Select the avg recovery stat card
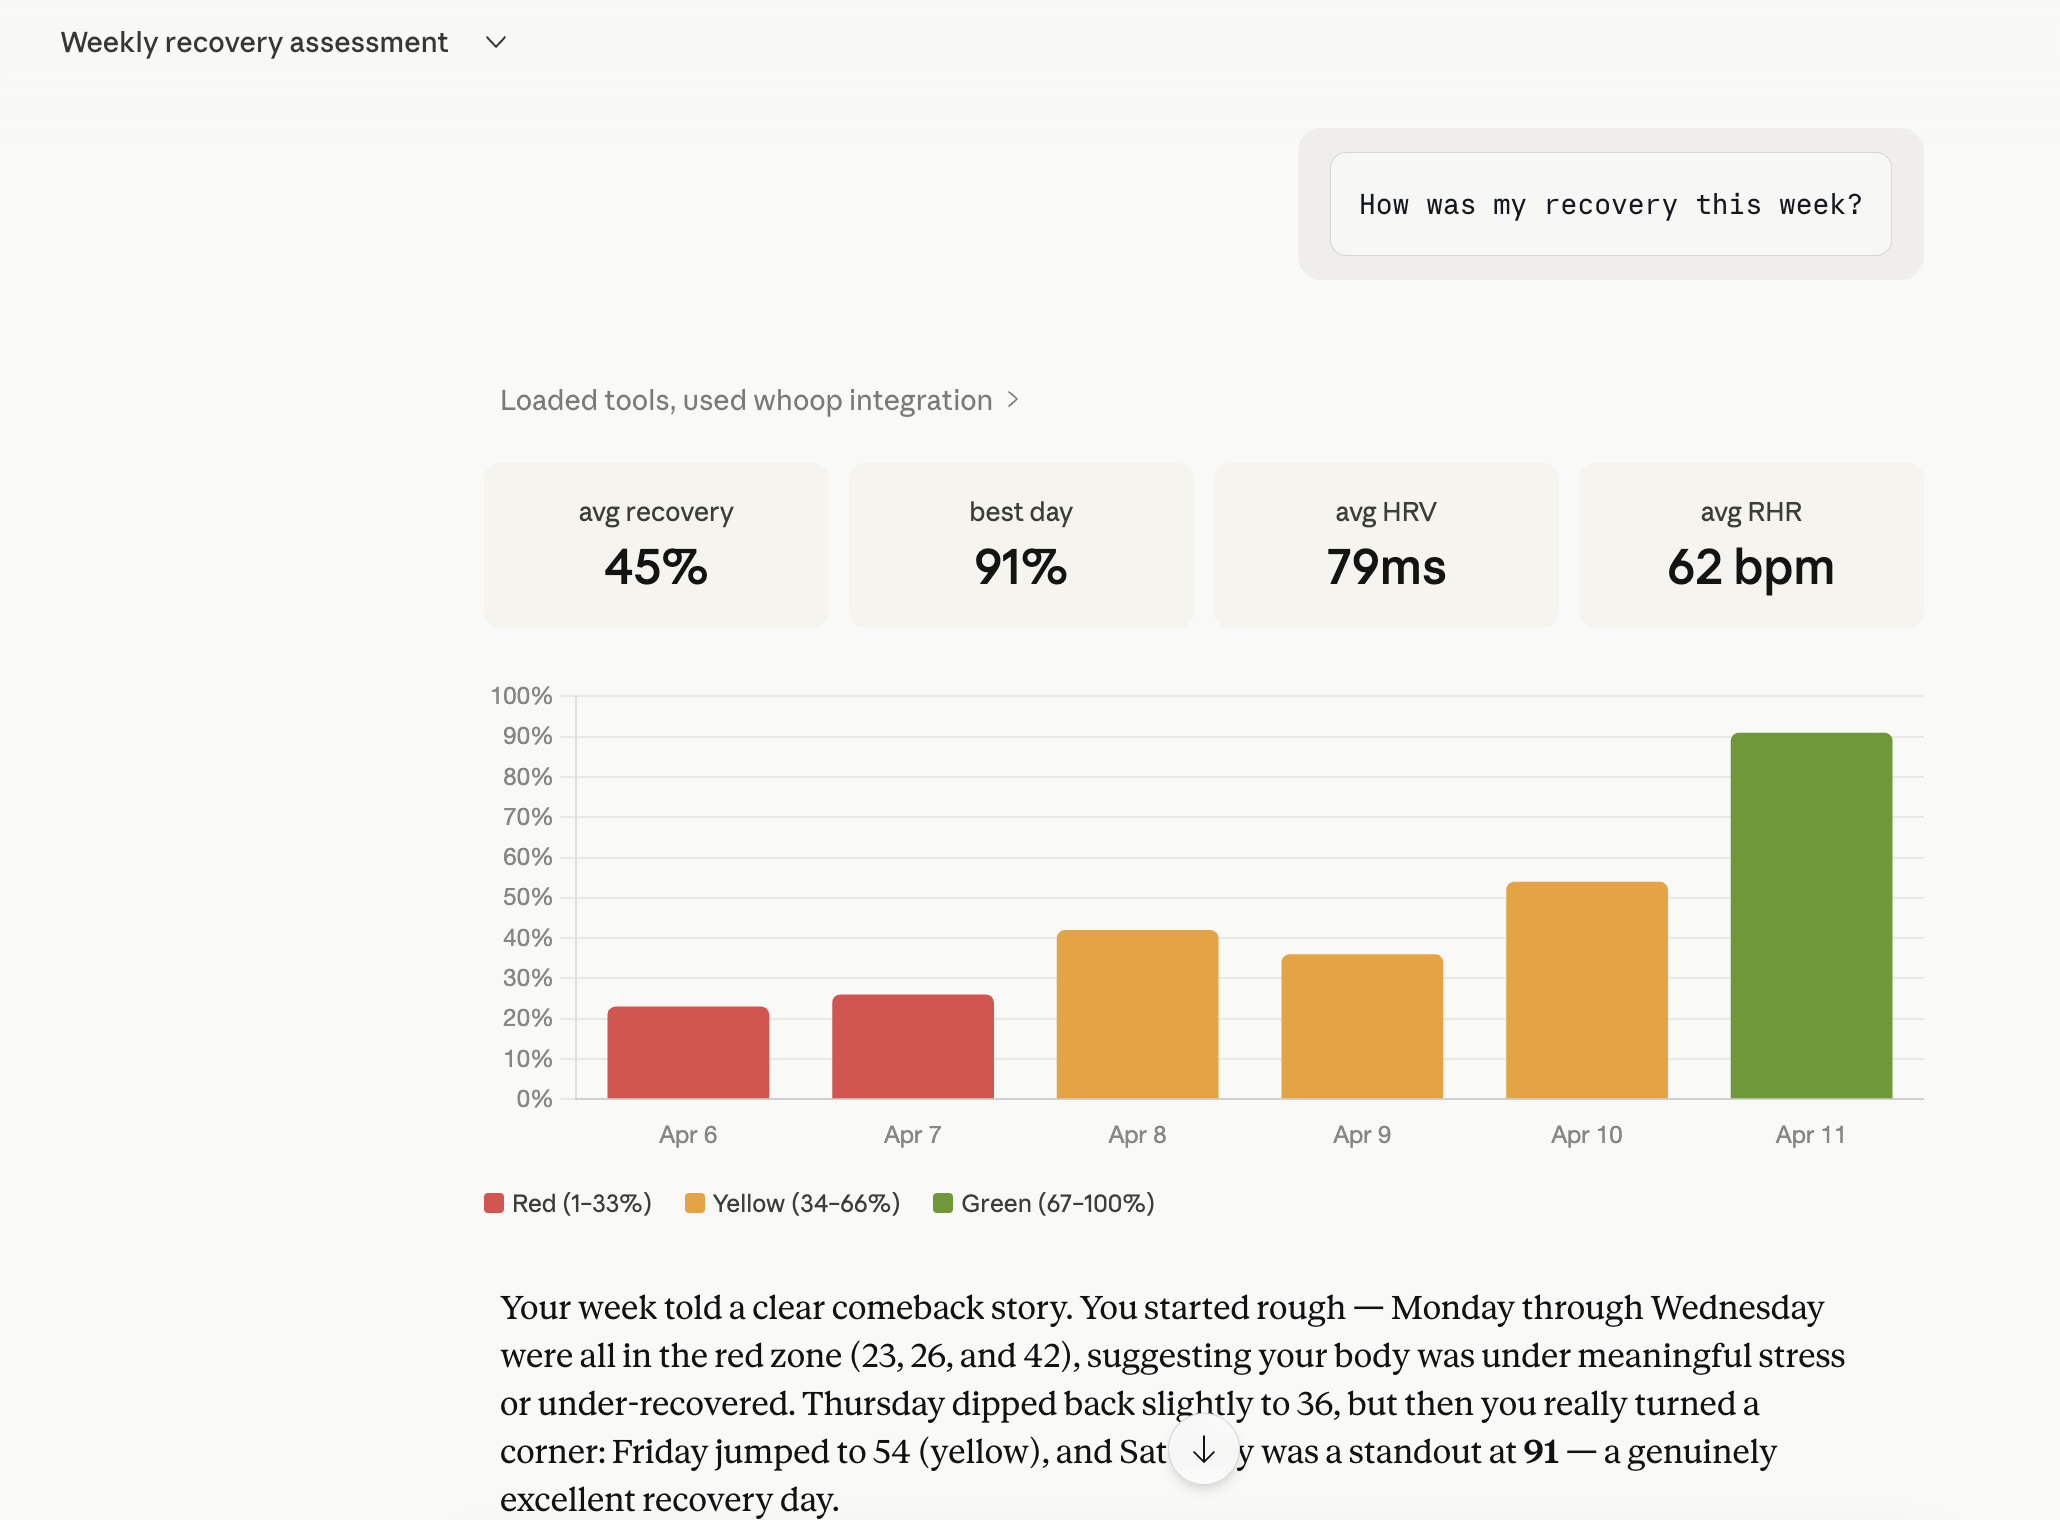Viewport: 2060px width, 1520px height. tap(656, 545)
